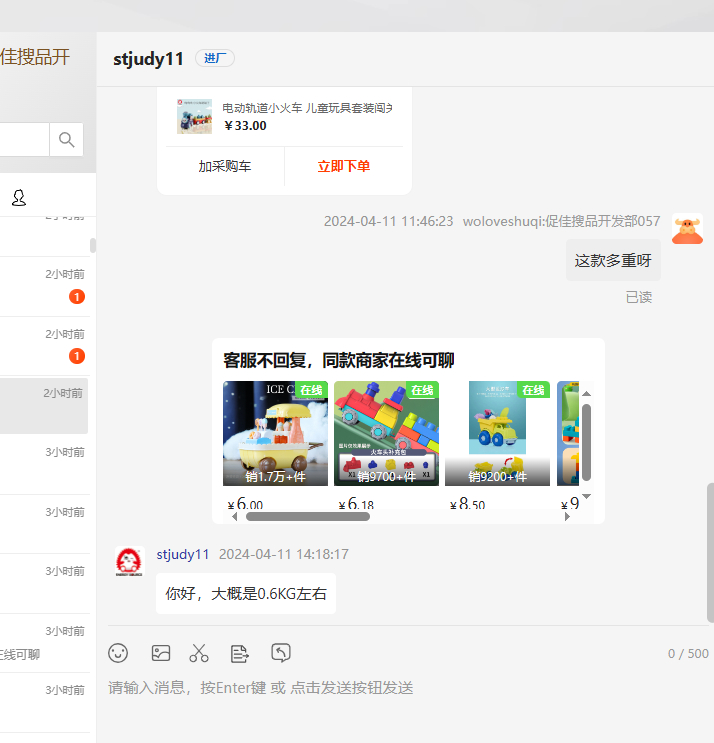Screen dimensions: 714x743
Task: Click the orange avatar of woloveshuqi
Action: point(687,229)
